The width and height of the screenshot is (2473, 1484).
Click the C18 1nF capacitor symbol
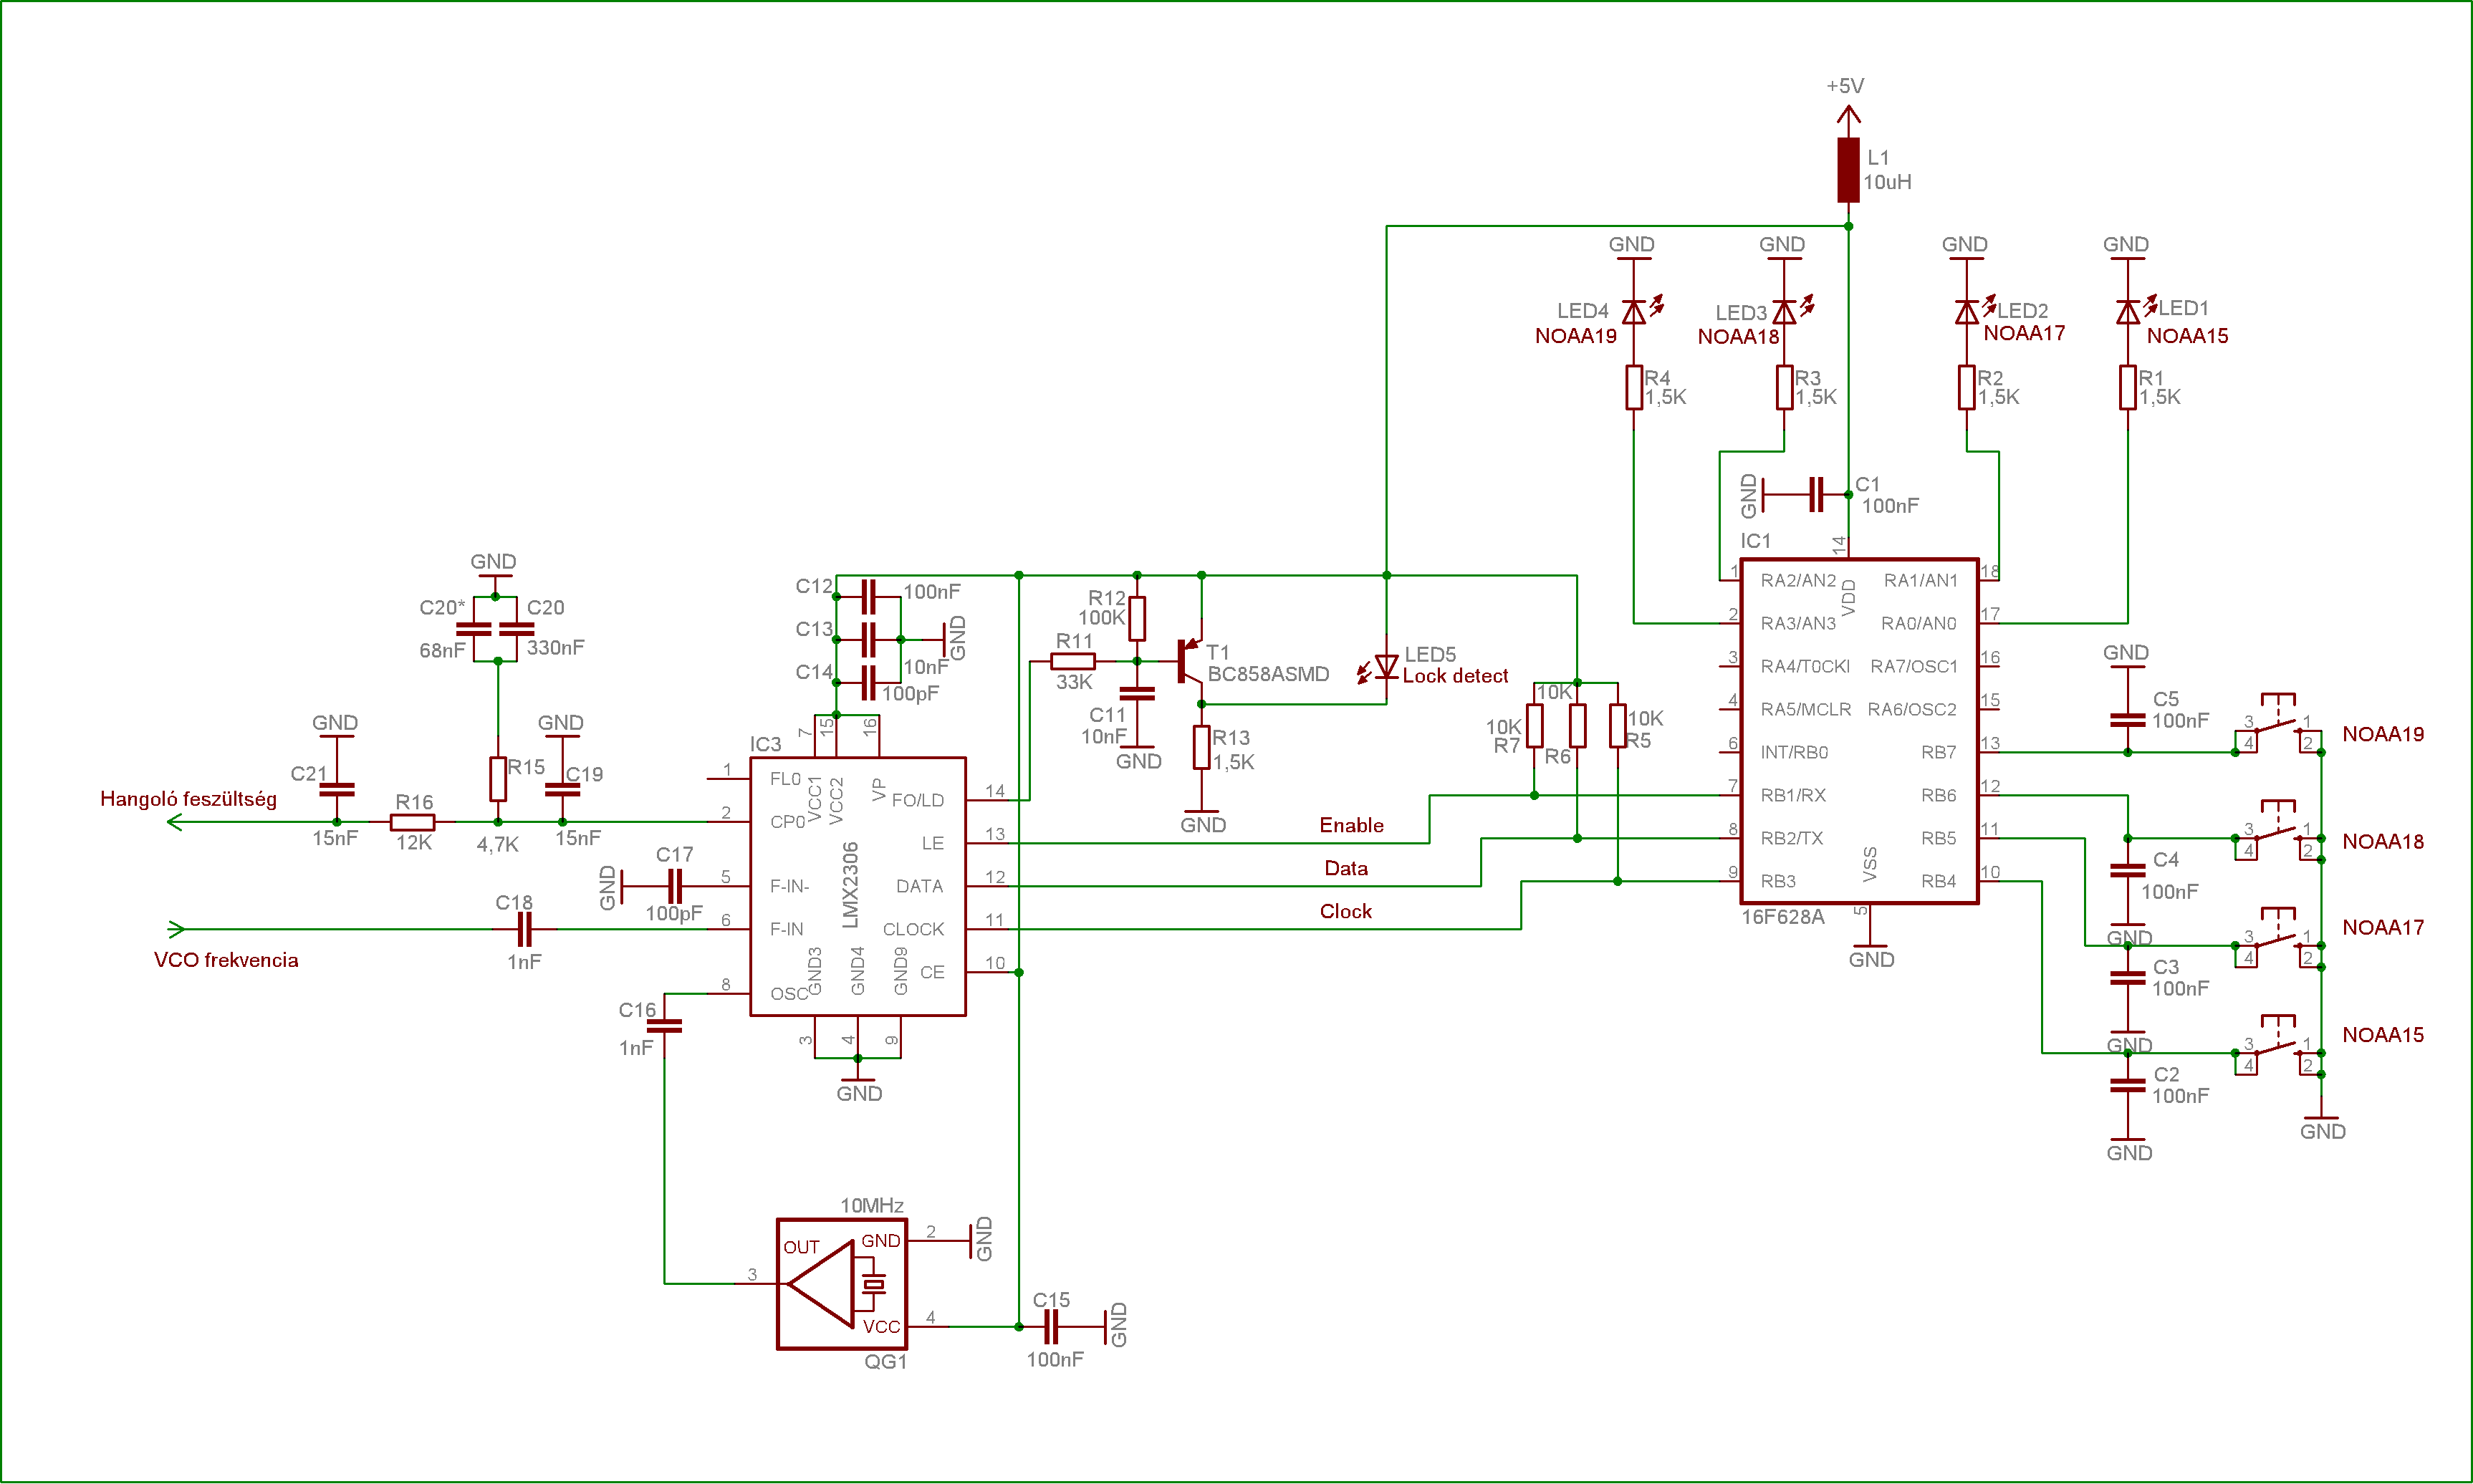pyautogui.click(x=524, y=929)
